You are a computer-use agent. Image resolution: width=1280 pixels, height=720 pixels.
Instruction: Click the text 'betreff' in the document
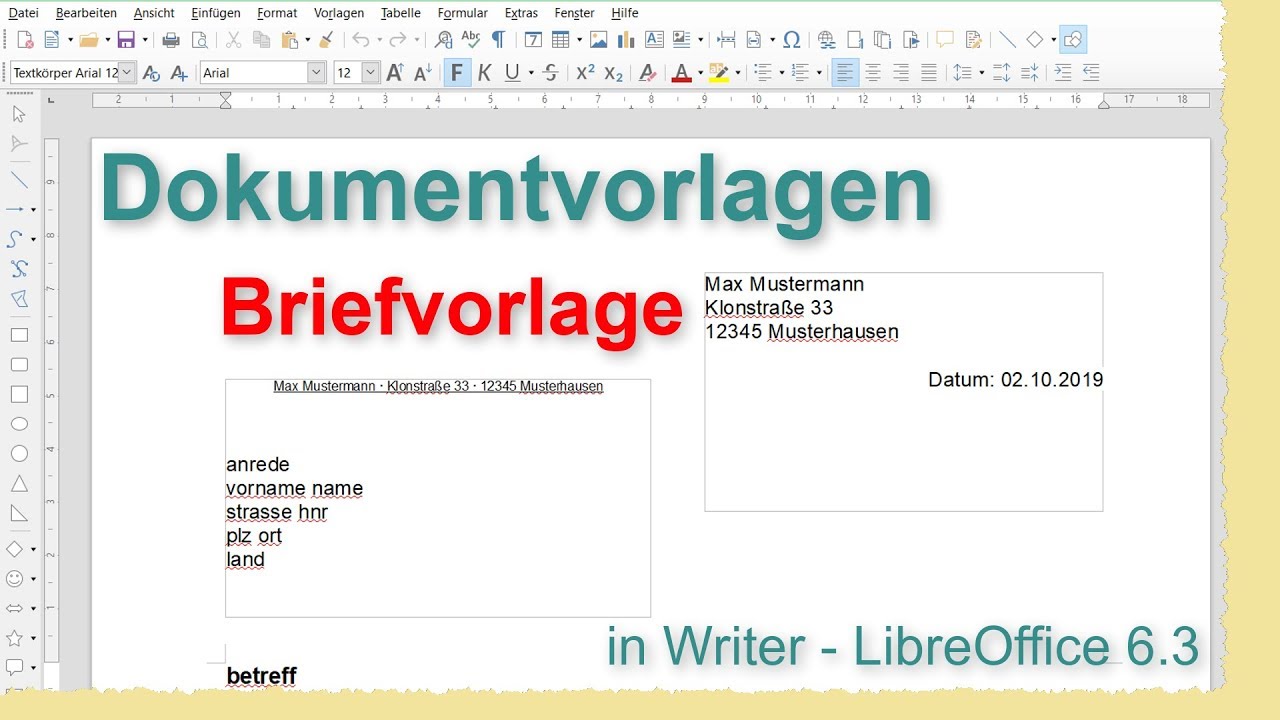[x=262, y=676]
